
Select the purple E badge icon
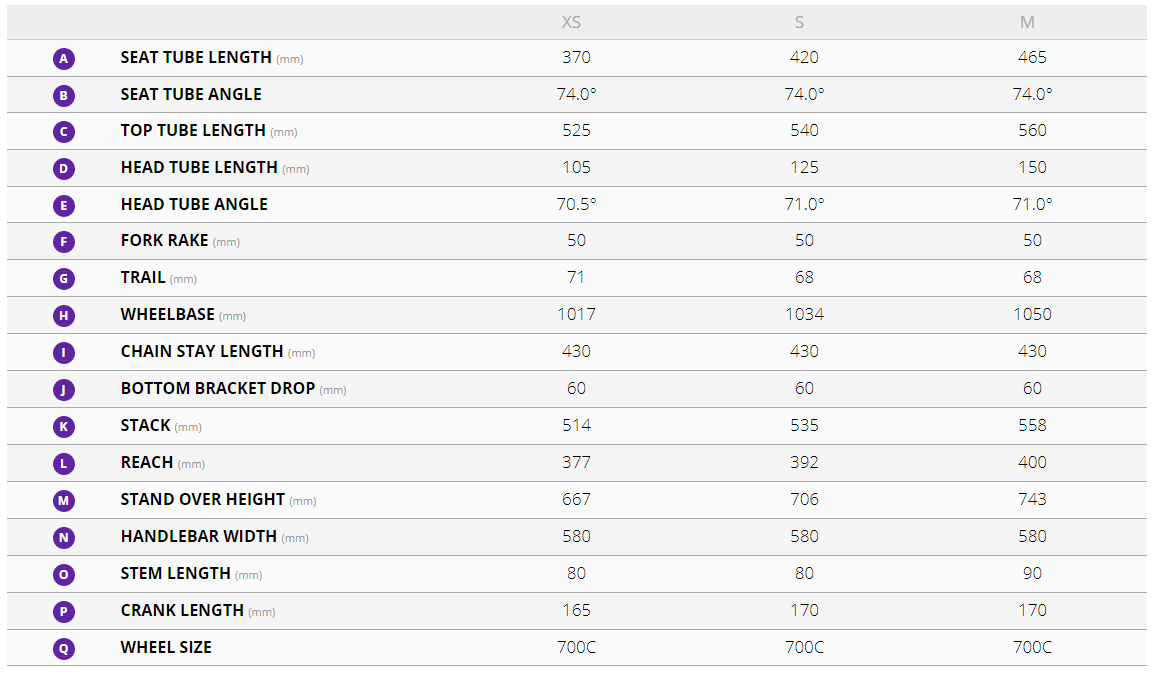point(64,206)
